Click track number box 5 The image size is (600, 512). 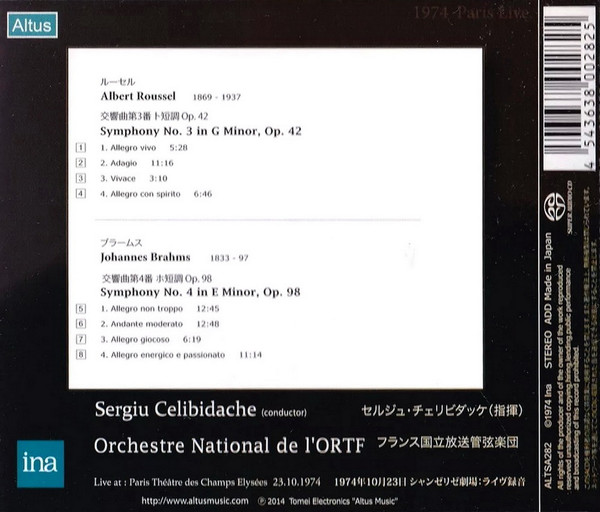[81, 308]
